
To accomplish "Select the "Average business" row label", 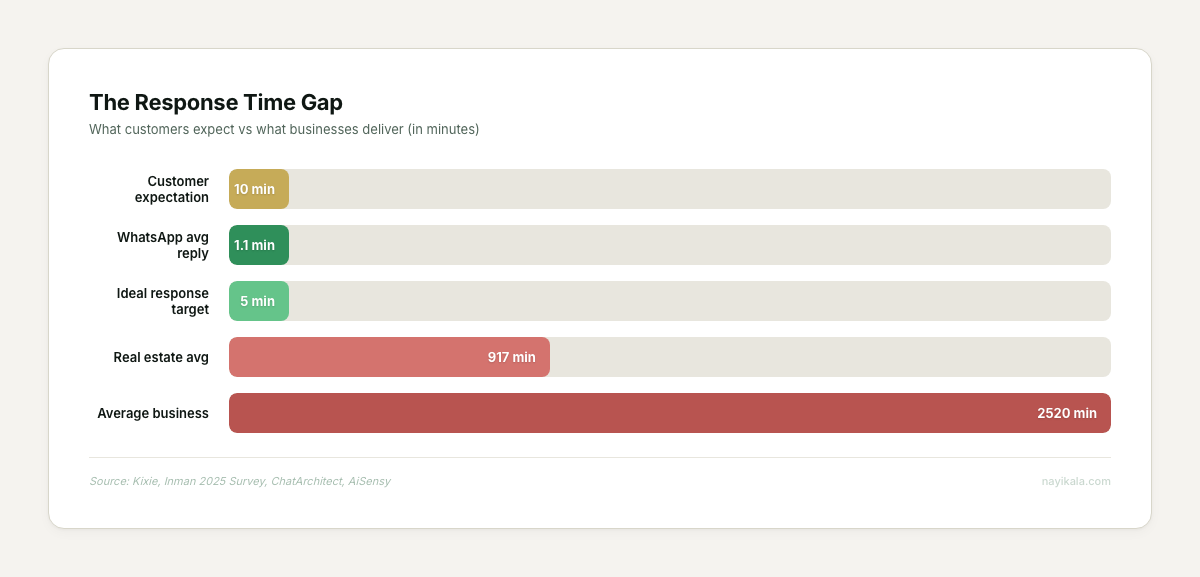I will point(153,413).
